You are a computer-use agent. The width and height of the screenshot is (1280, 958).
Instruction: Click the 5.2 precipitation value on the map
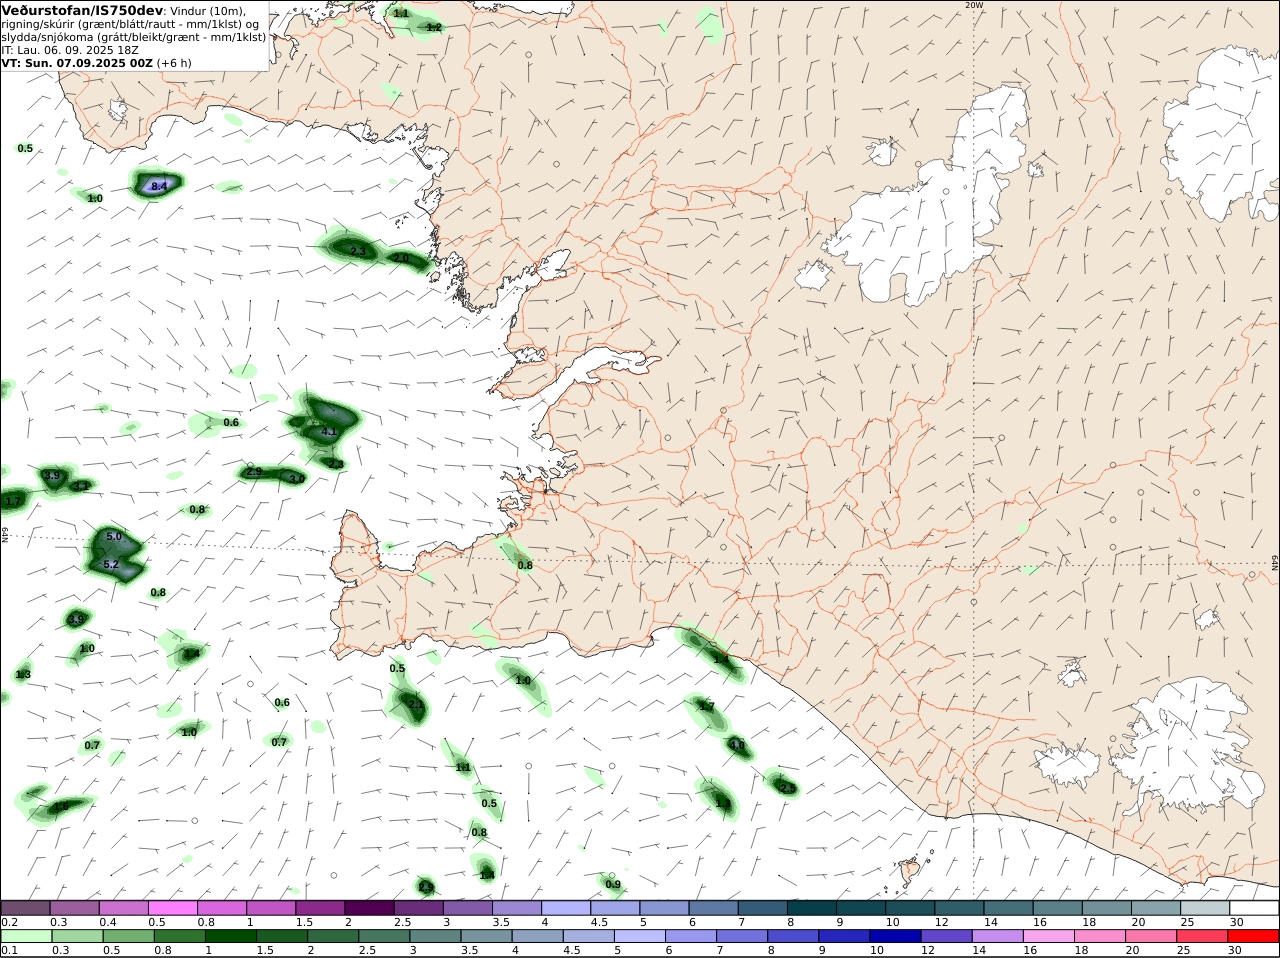[x=111, y=565]
